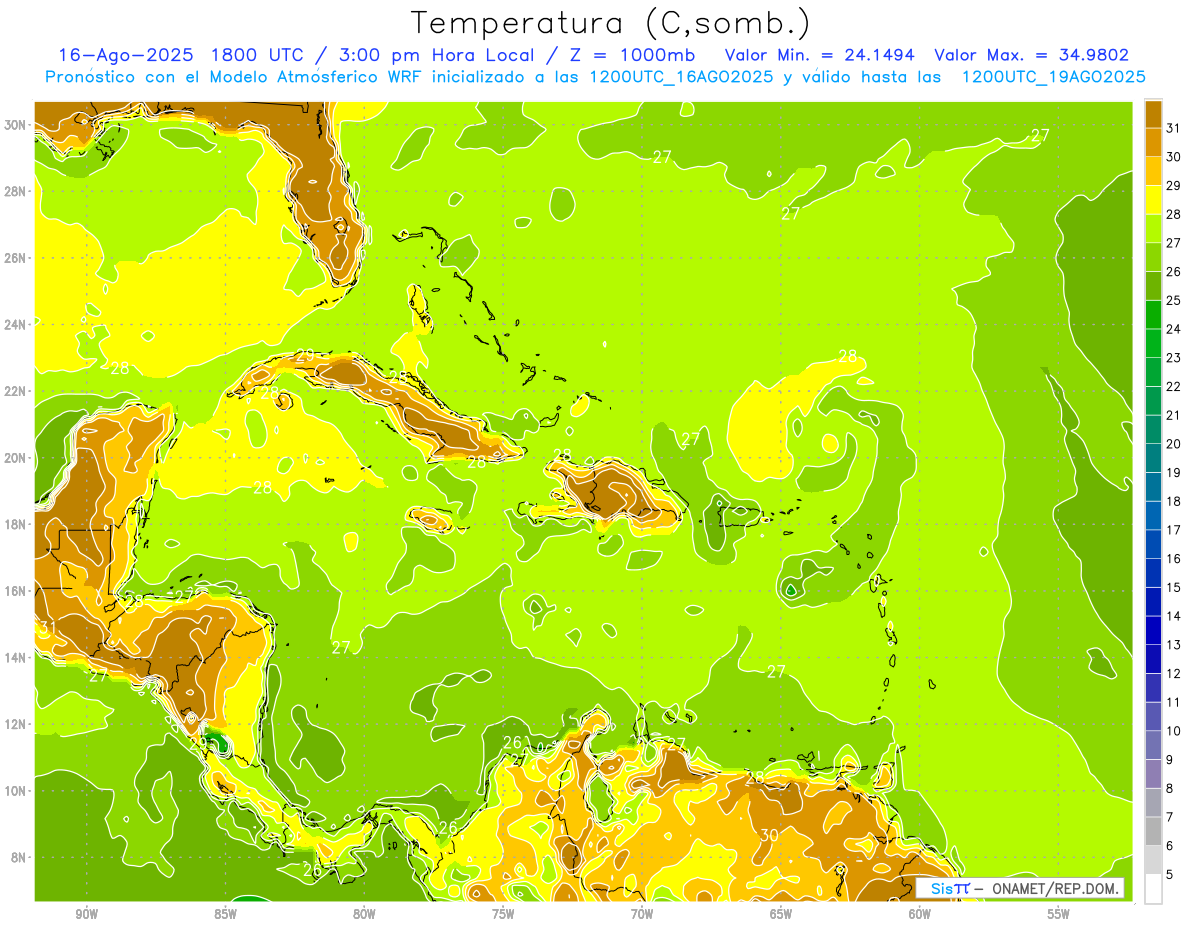Click the legend value '24'
Viewport: 1200px width, 927px height.
pyautogui.click(x=1174, y=329)
